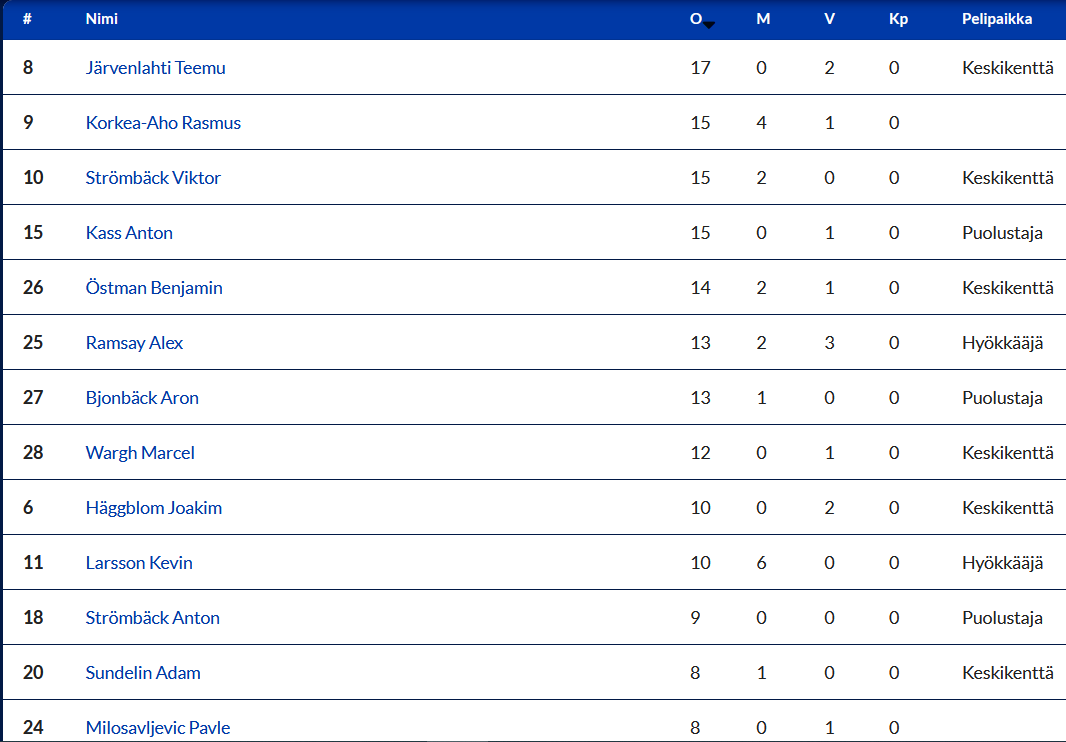This screenshot has width=1066, height=742.
Task: Open Strömbäck Viktor player profile
Action: [x=153, y=178]
